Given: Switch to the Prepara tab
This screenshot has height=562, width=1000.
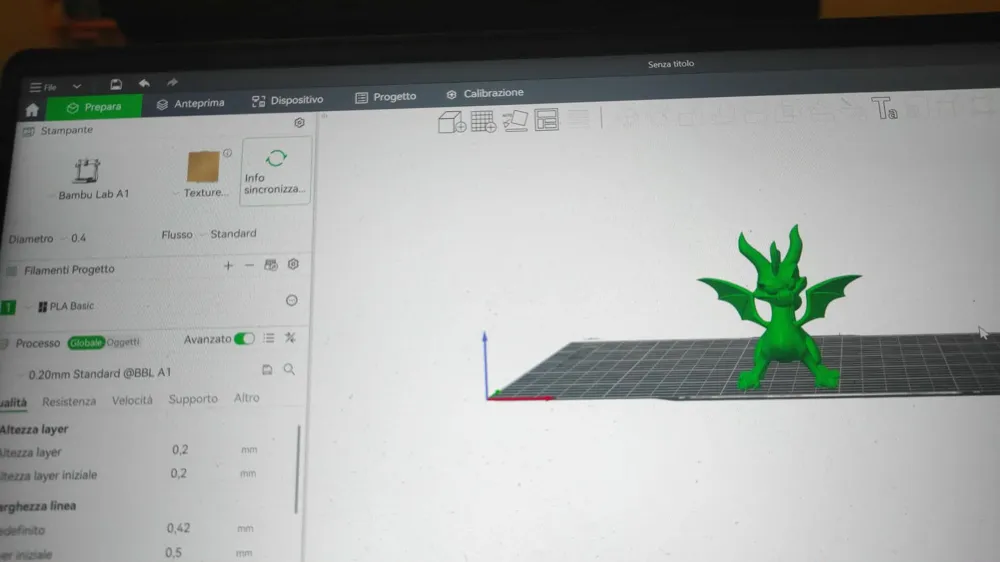Looking at the screenshot, I should click(94, 107).
